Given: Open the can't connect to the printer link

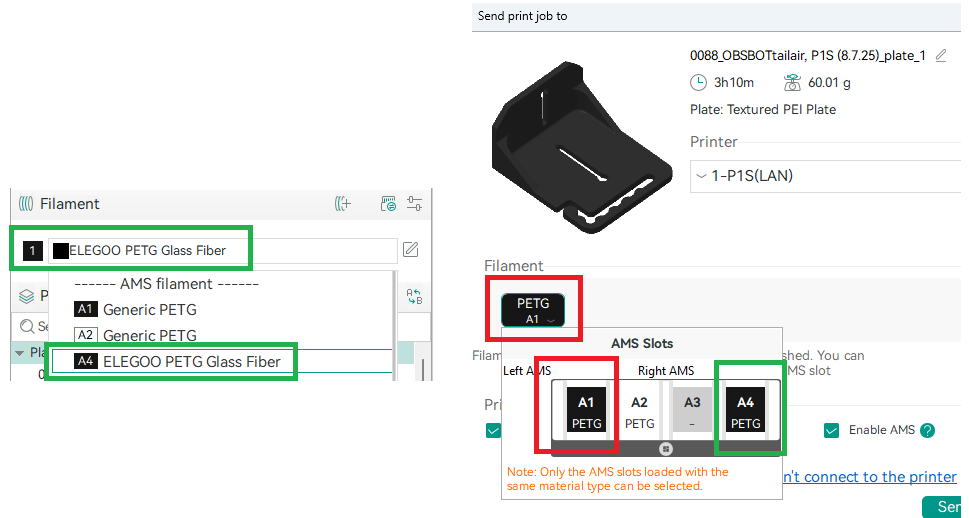Looking at the screenshot, I should [x=870, y=477].
